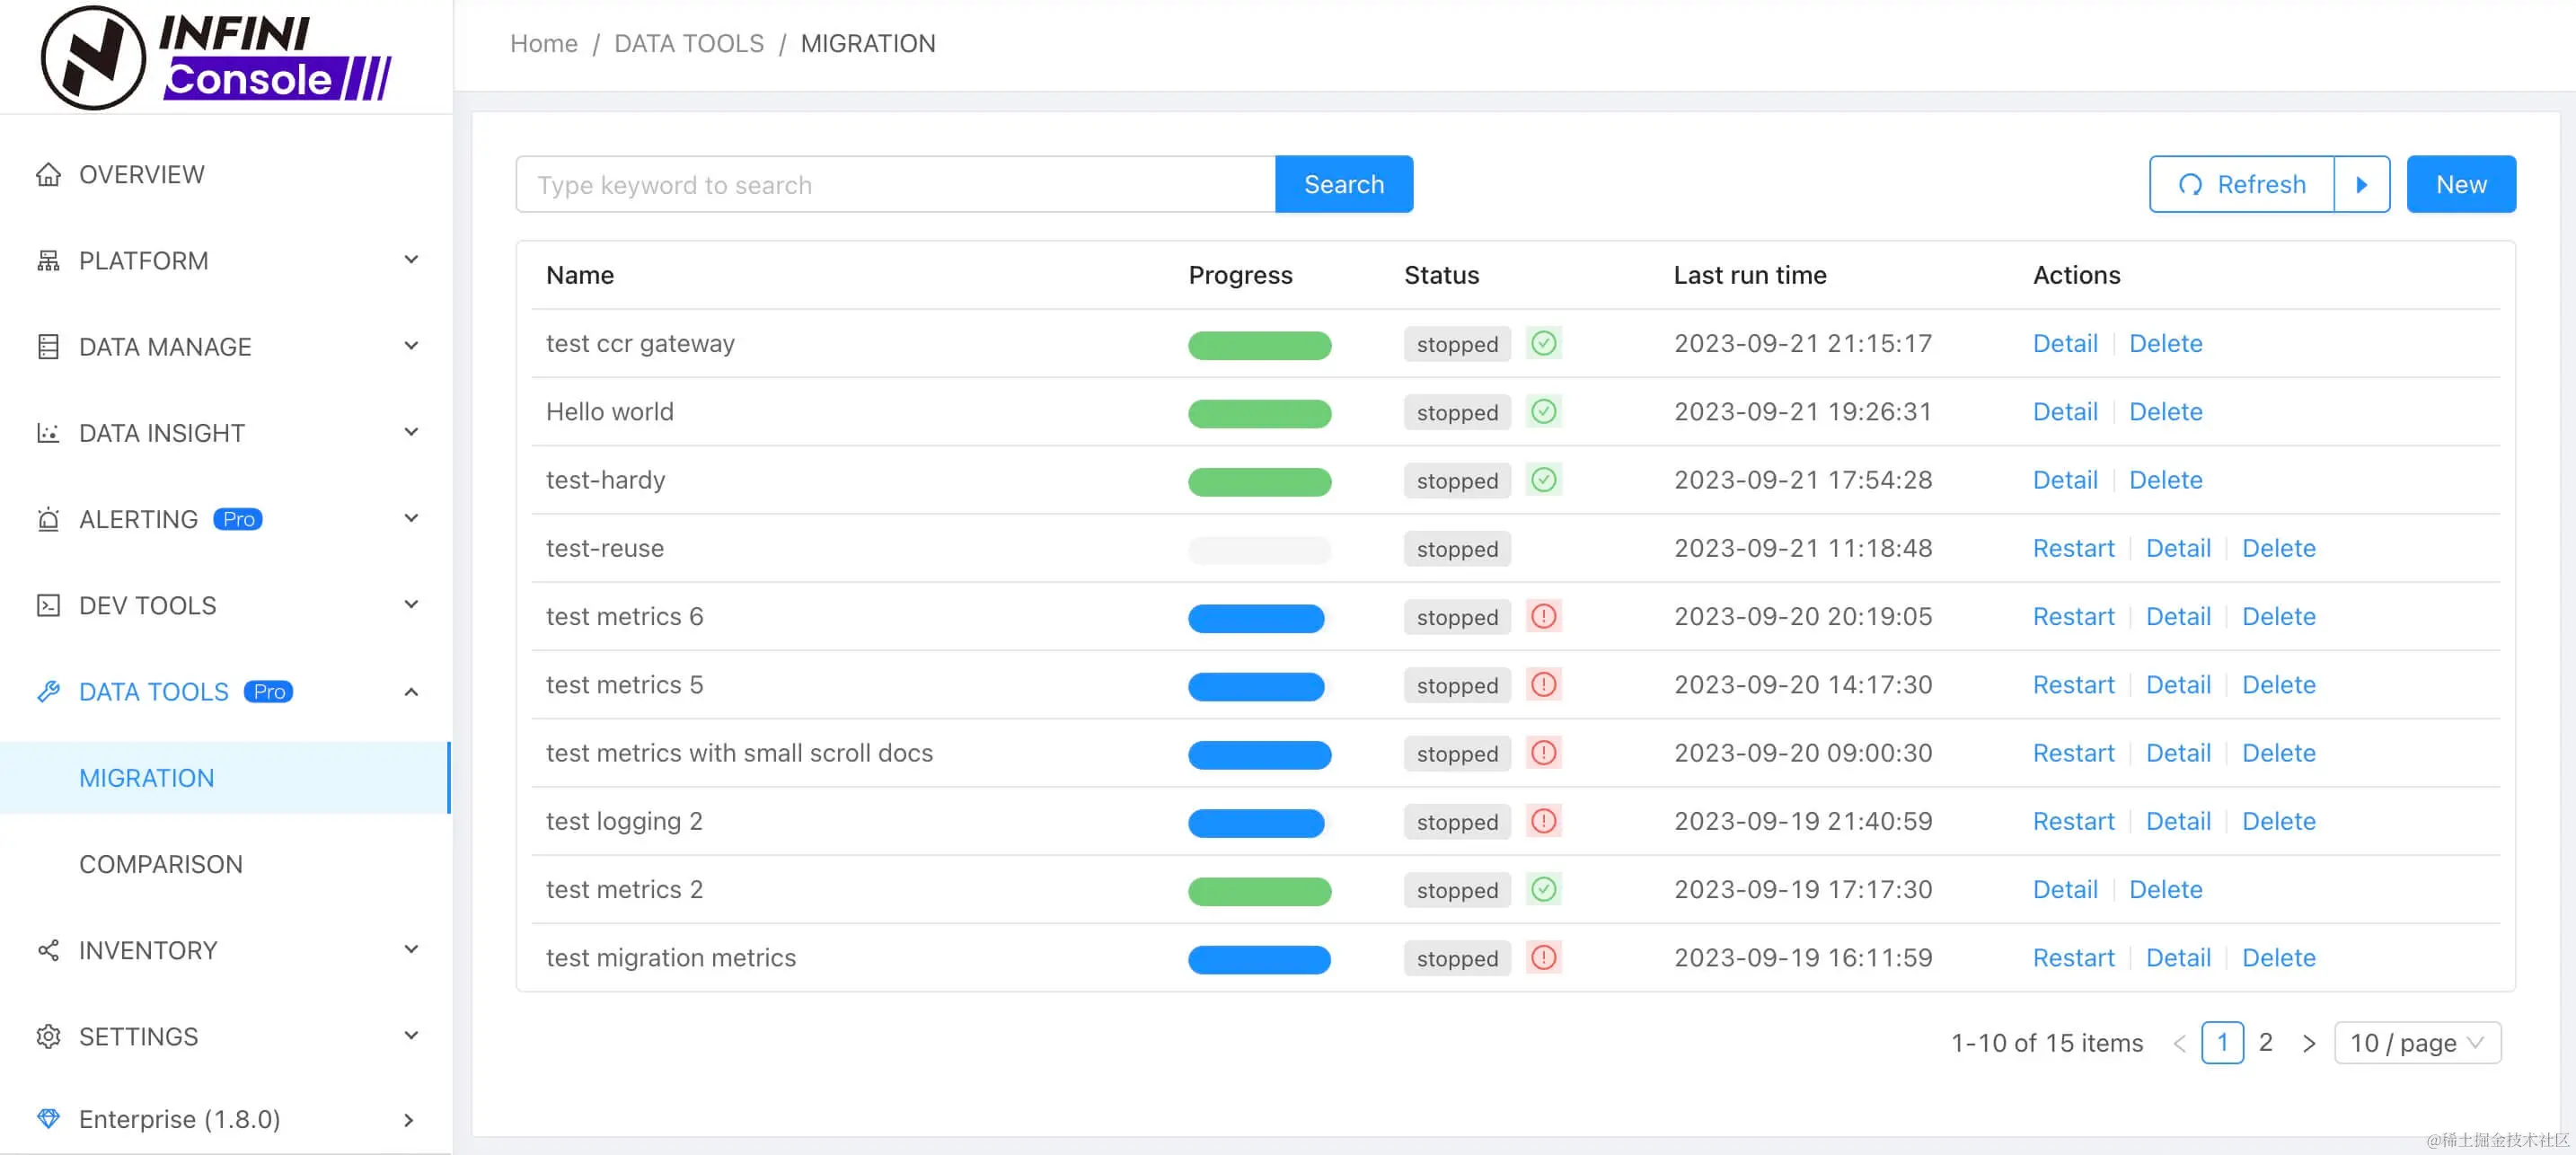Viewport: 2576px width, 1155px height.
Task: Expand the INVENTORY menu chevron
Action: click(x=411, y=950)
